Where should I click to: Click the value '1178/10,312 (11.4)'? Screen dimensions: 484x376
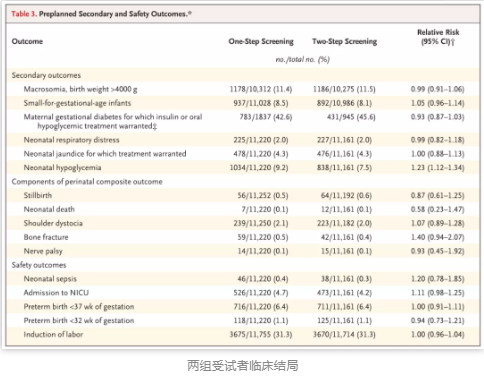261,89
